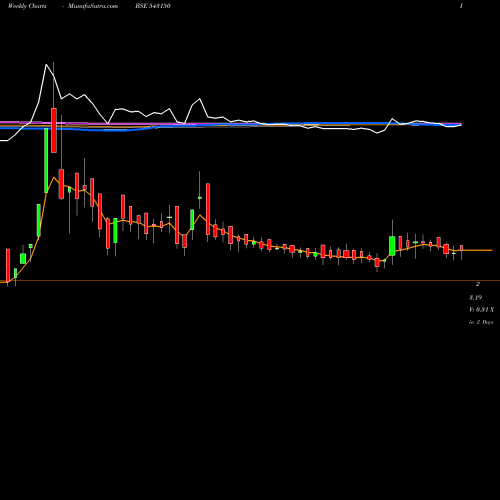Click the 'V: 0.81 X' volume text
The height and width of the screenshot is (500, 500).
tap(481, 310)
